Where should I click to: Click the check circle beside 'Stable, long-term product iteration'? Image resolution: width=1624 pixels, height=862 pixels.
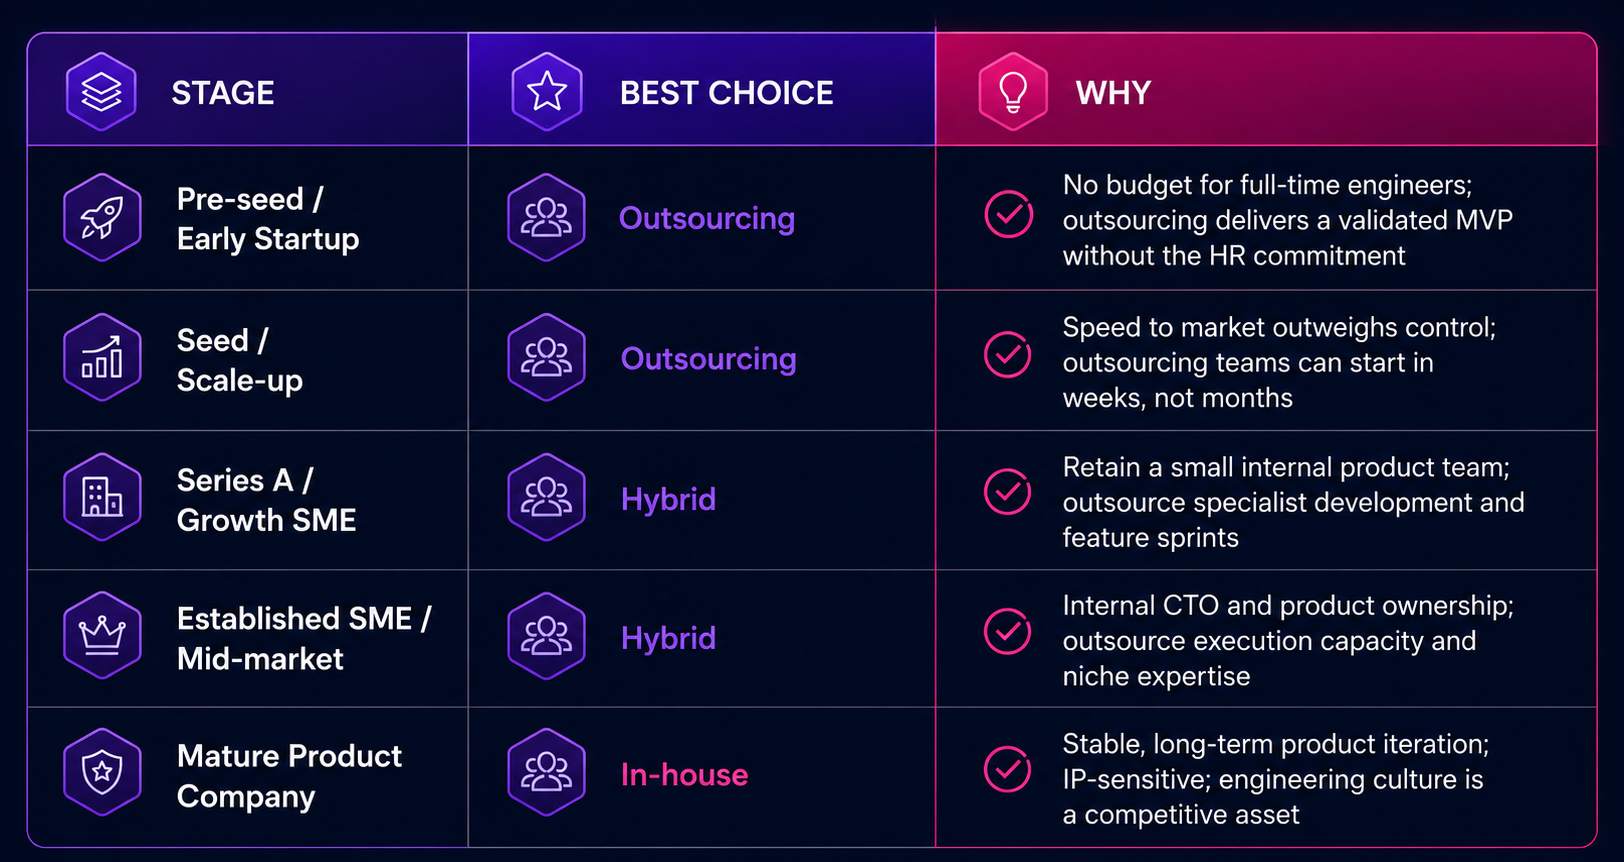pyautogui.click(x=1008, y=768)
